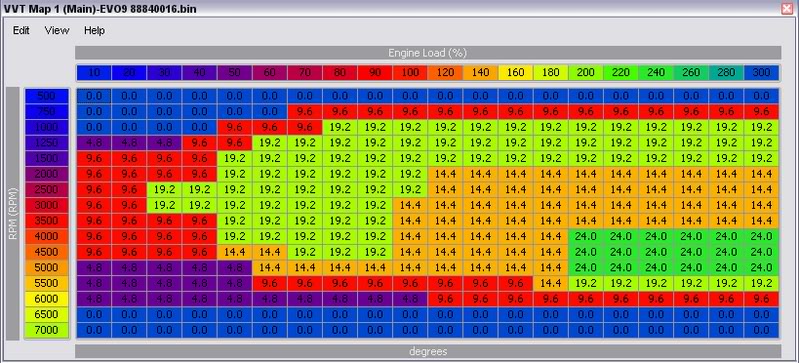Click the 9.6 cell at 1000 RPM, load 50

coord(235,127)
